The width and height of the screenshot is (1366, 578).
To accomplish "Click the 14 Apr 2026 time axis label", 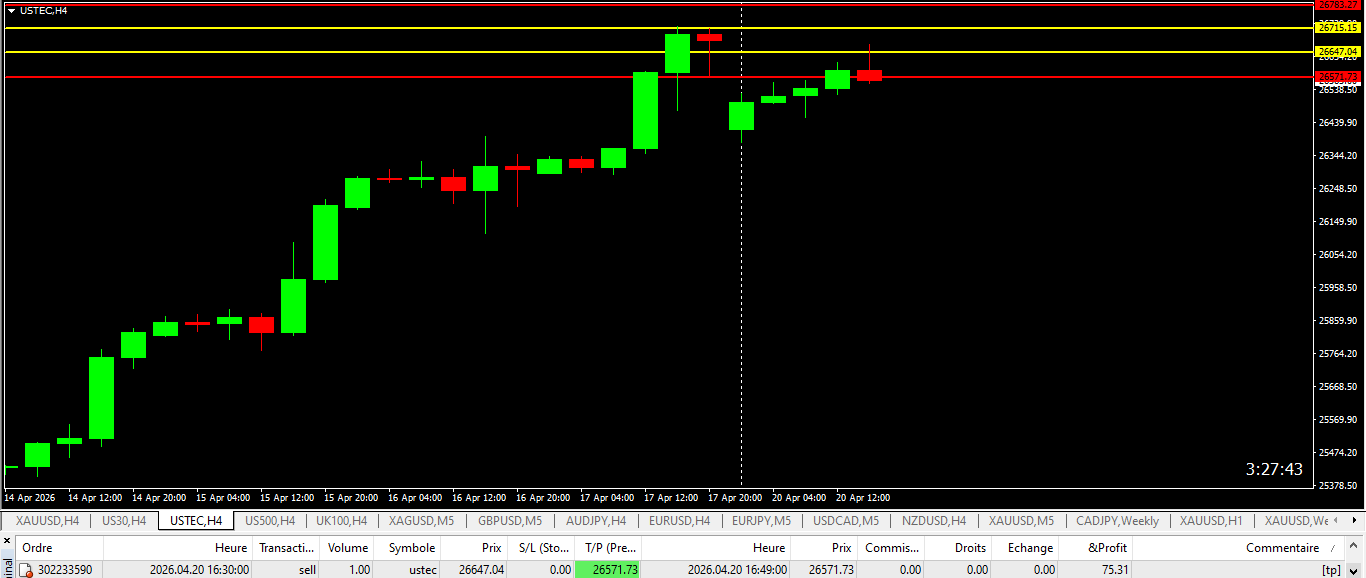I will pos(30,497).
